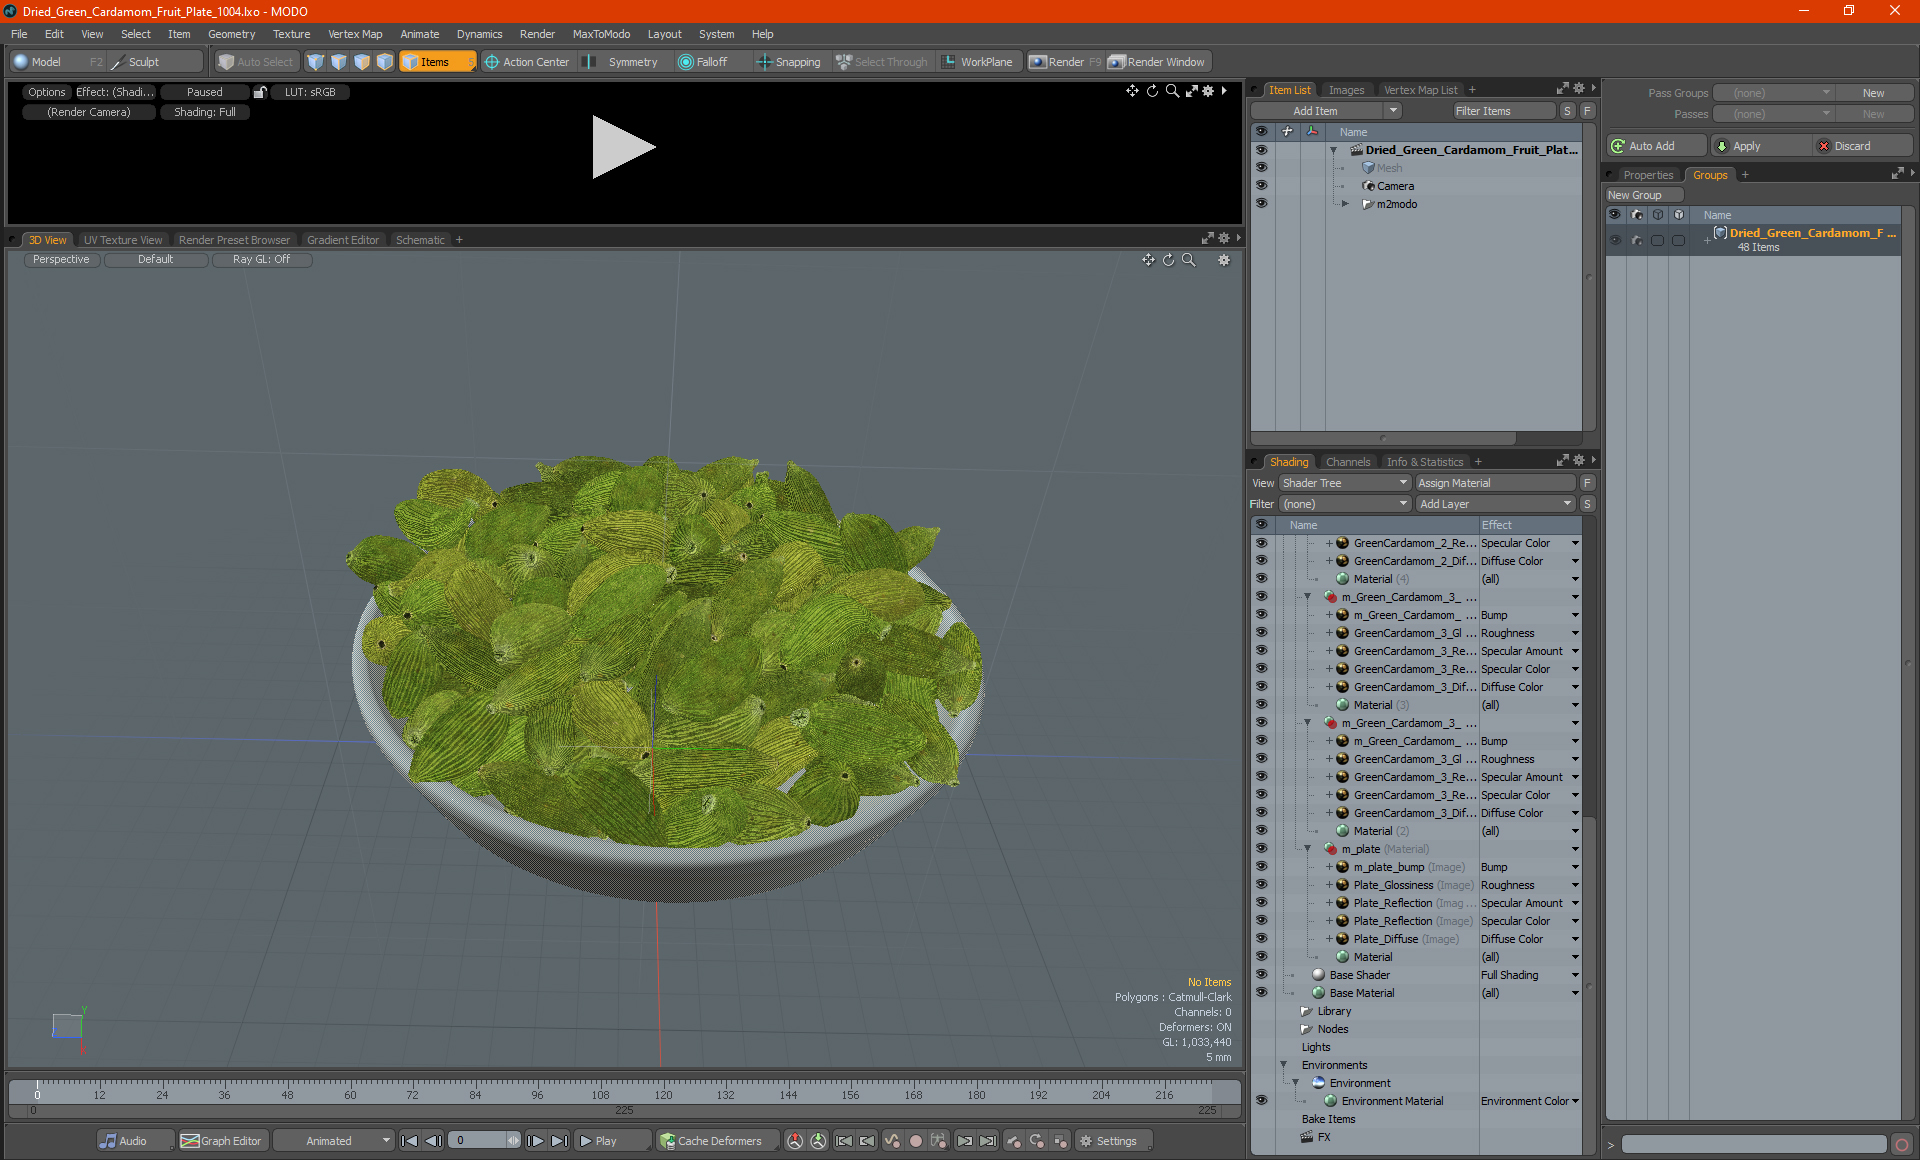
Task: Click the 3D viewport zoom magnifier icon
Action: [x=1189, y=260]
